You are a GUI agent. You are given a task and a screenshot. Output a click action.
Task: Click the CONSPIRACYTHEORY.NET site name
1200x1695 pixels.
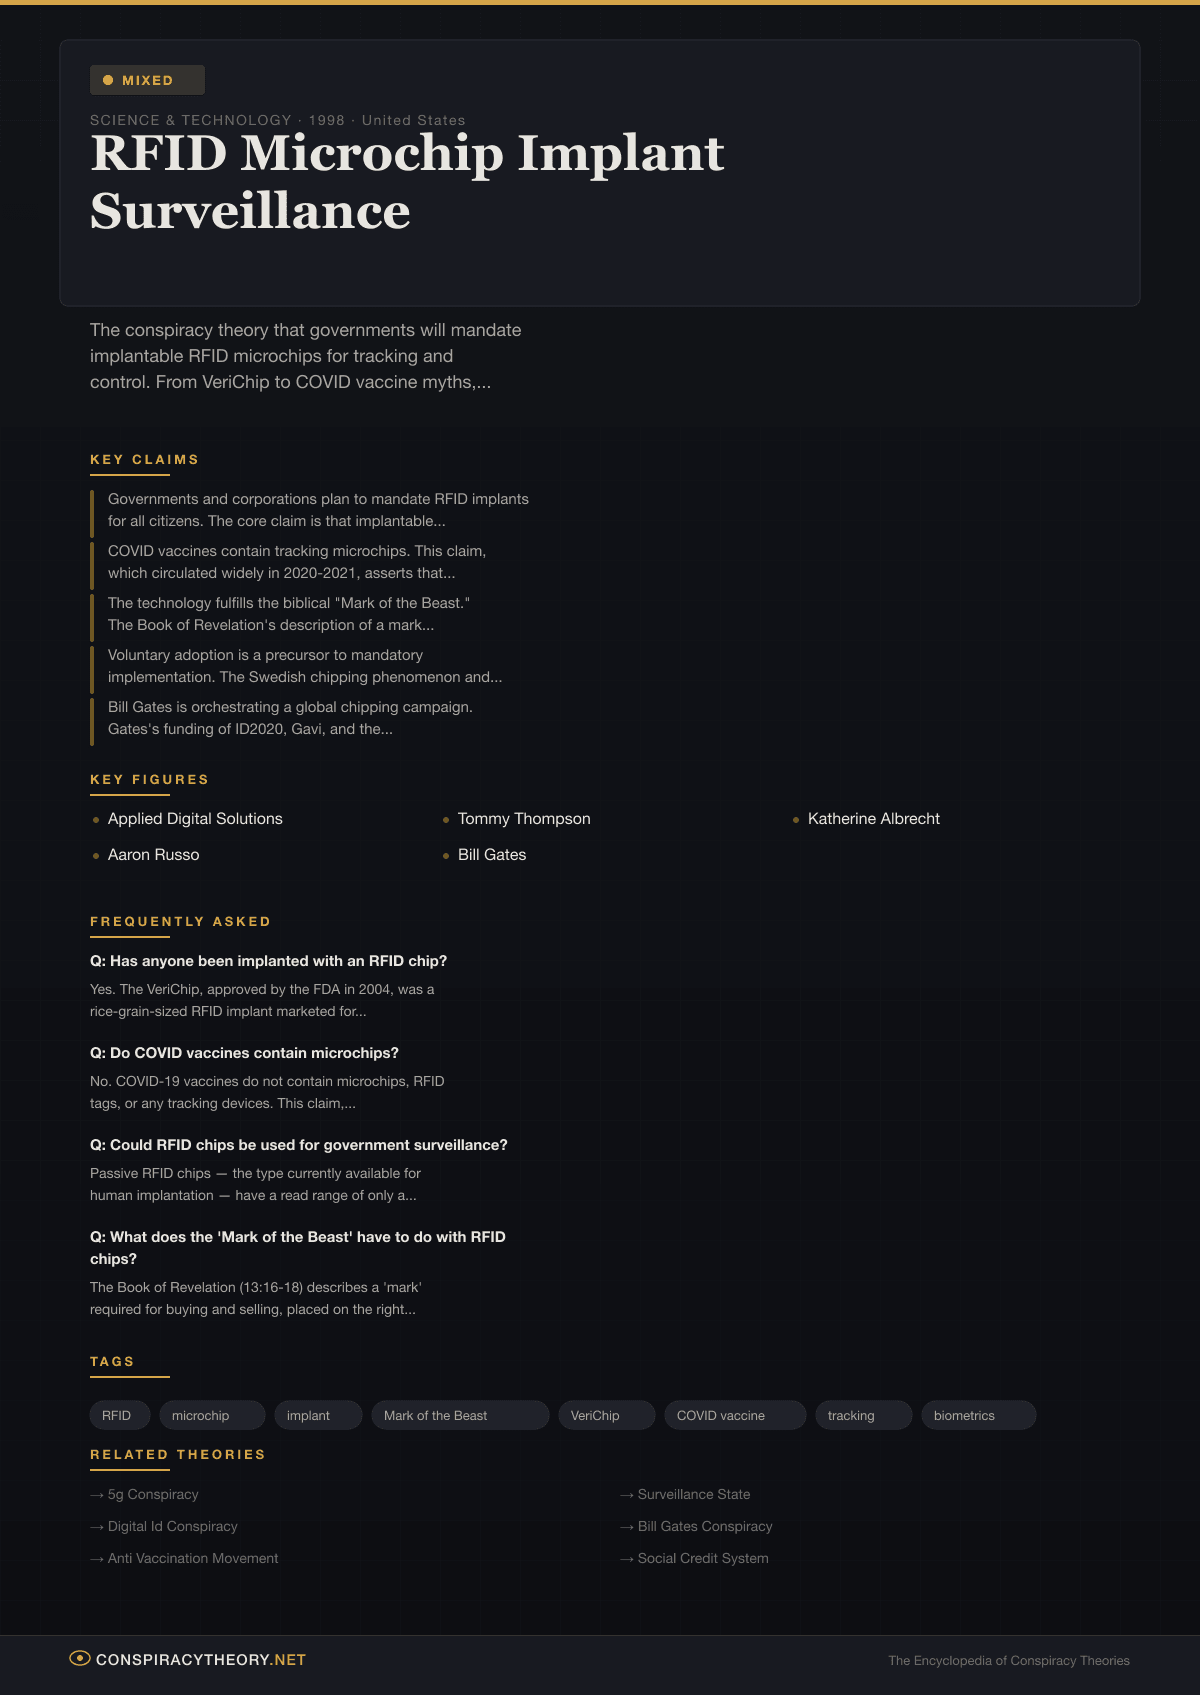coord(201,1659)
